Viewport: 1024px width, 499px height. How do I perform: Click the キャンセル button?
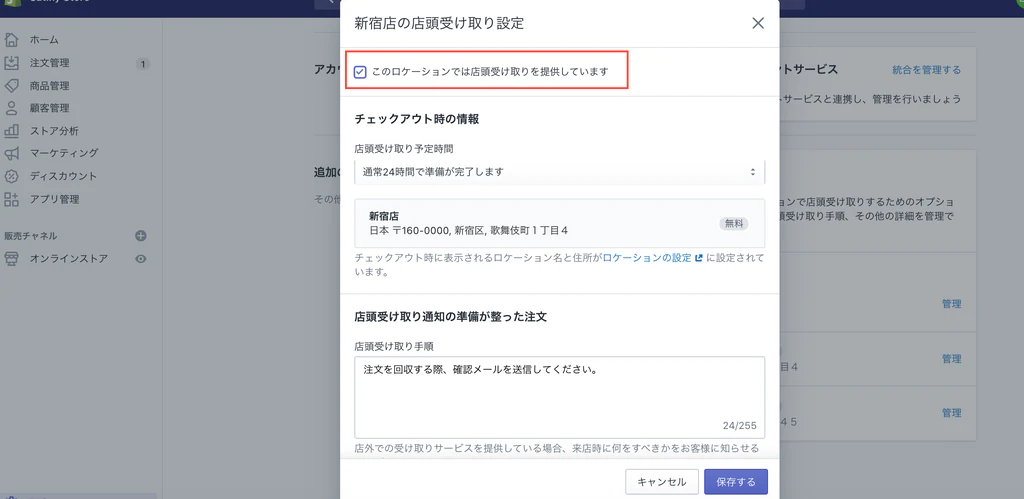[x=662, y=482]
